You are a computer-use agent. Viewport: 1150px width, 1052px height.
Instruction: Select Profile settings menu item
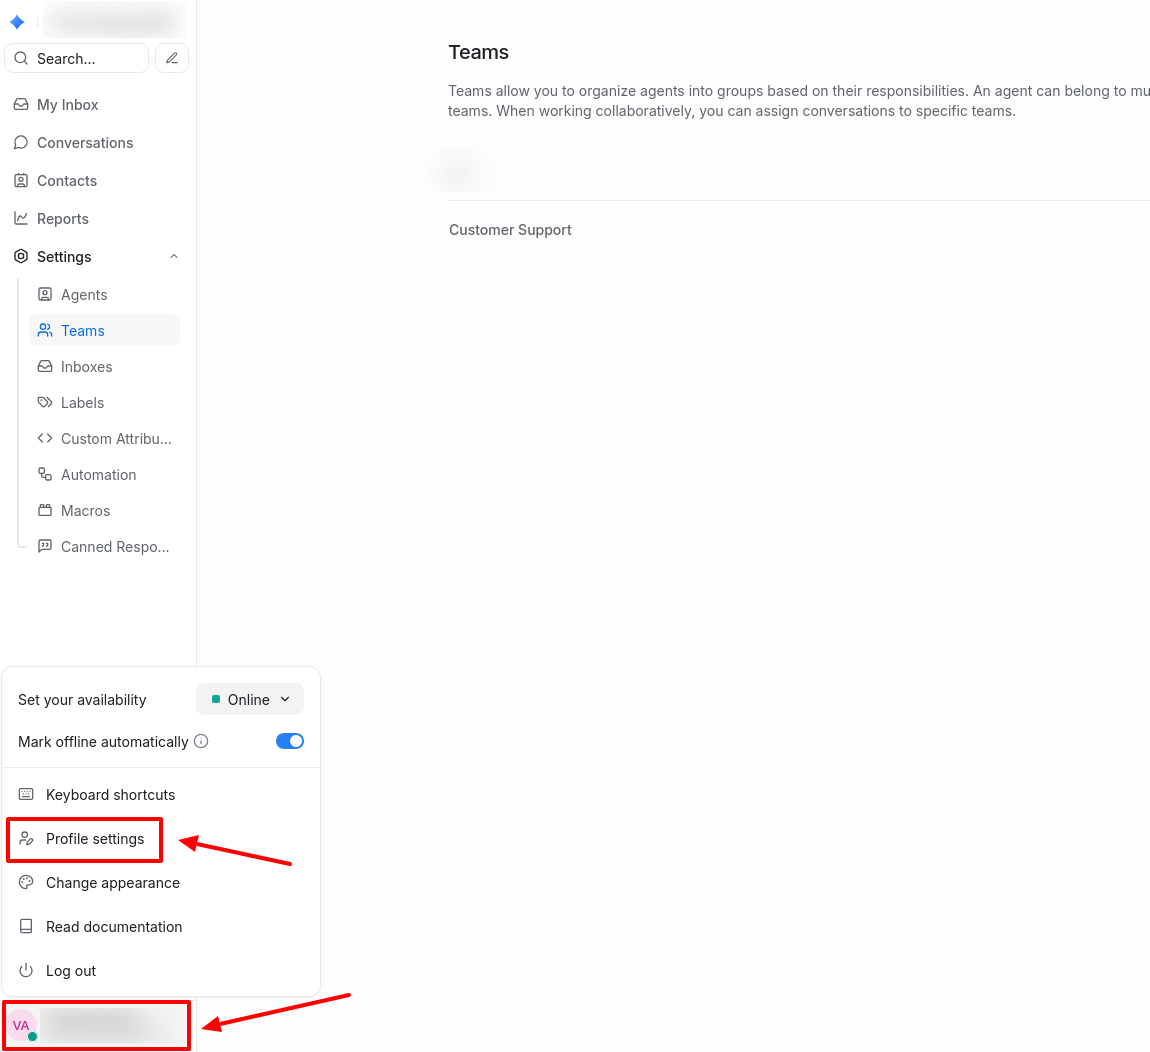tap(95, 839)
